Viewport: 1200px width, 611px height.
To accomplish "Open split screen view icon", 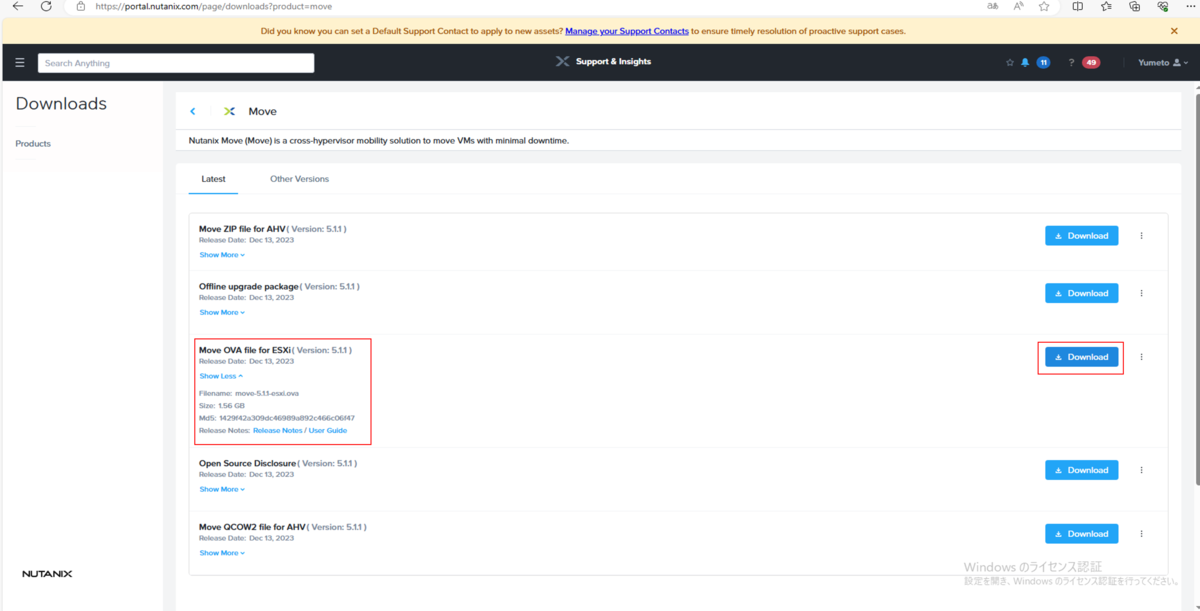I will (1077, 6).
